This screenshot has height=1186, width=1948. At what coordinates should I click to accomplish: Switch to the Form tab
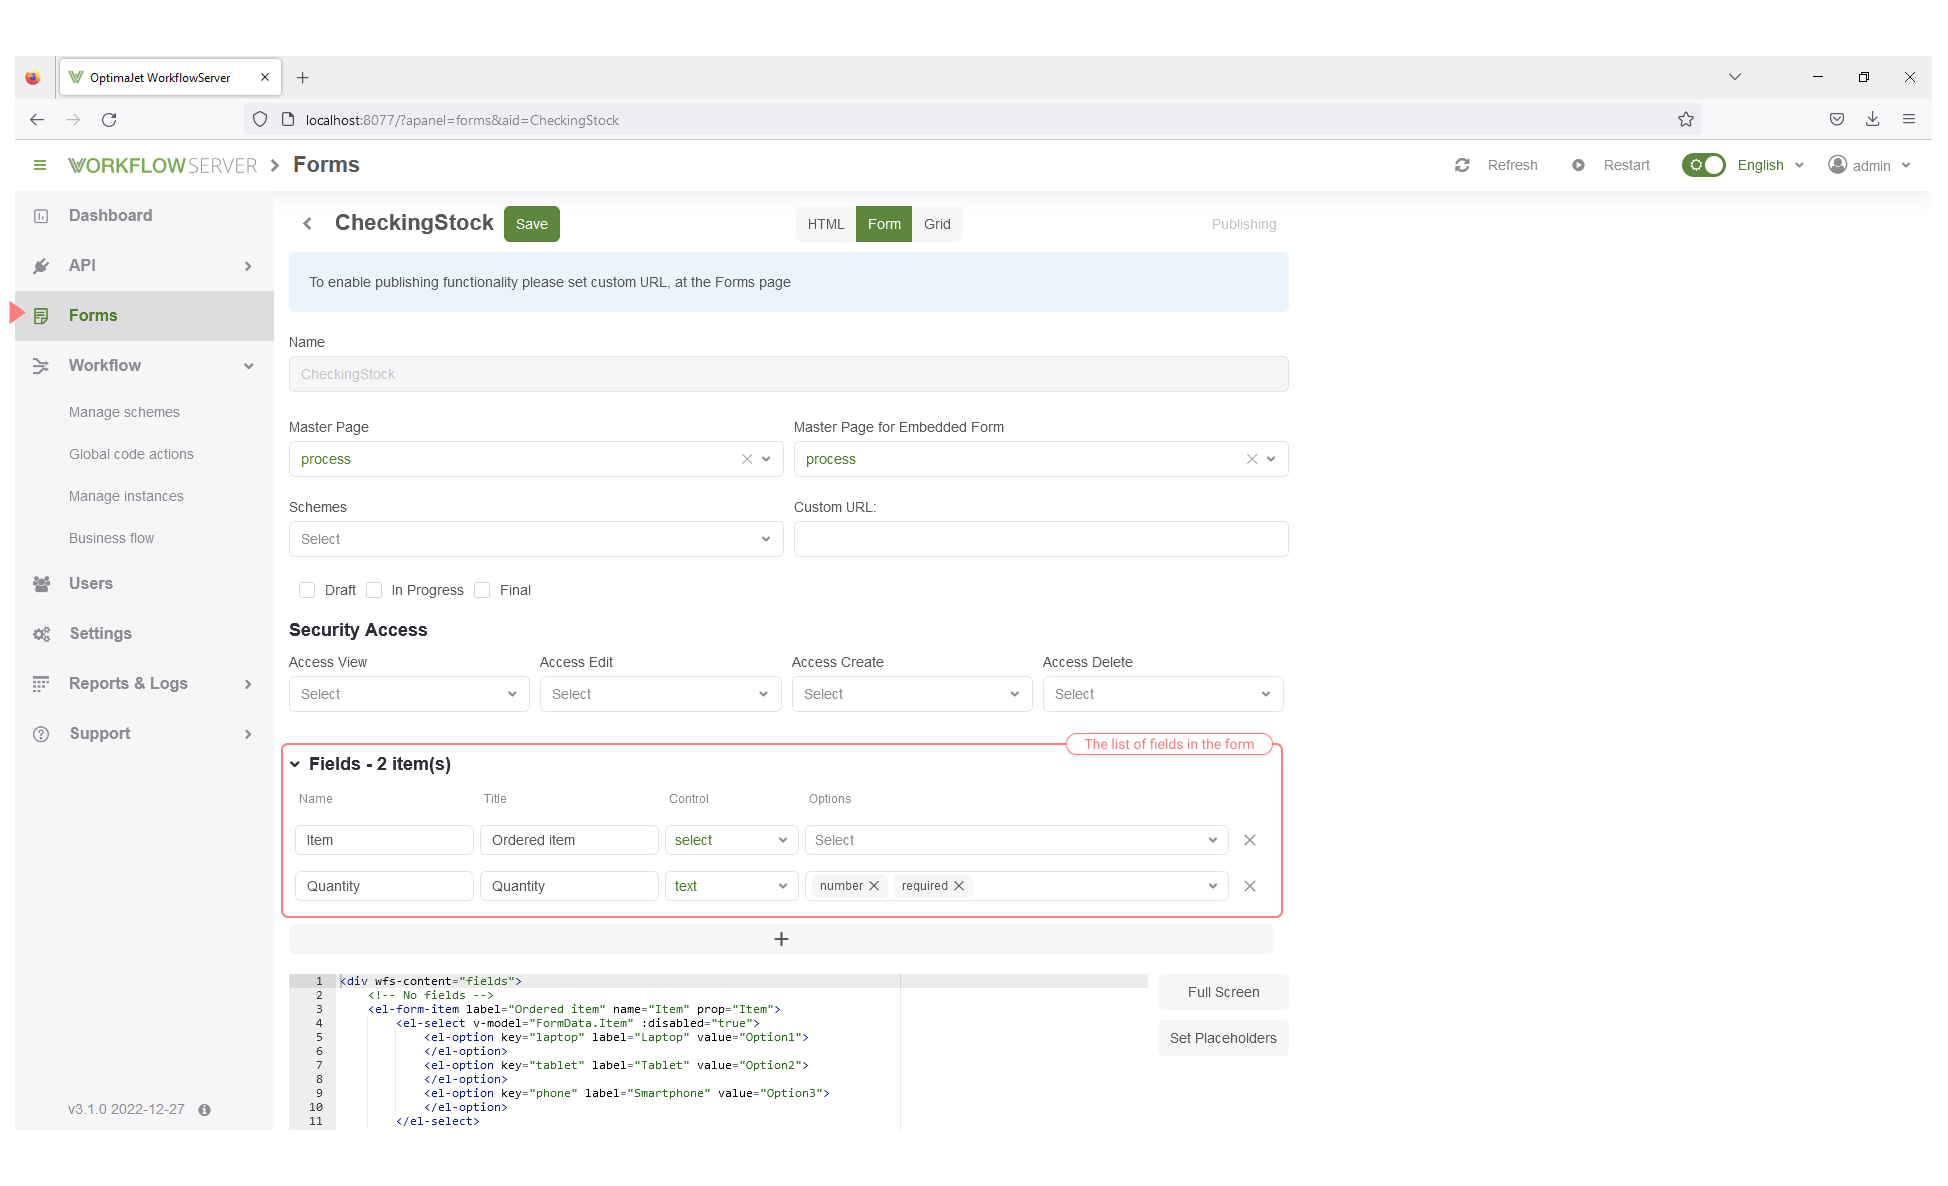pyautogui.click(x=884, y=224)
